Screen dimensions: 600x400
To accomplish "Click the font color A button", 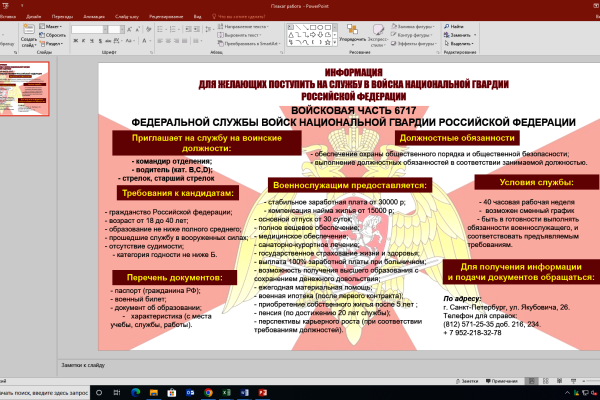I will (144, 41).
